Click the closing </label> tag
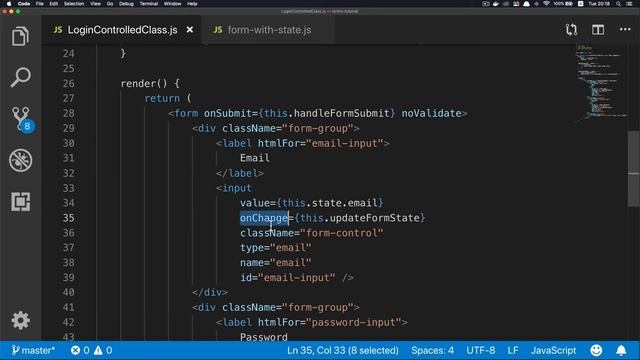This screenshot has height=360, width=640. (240, 173)
